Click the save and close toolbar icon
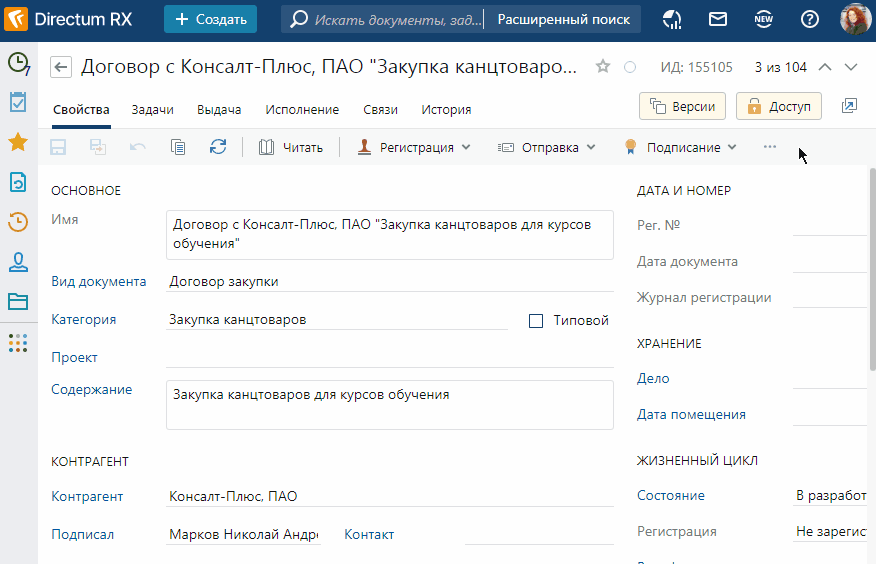The width and height of the screenshot is (876, 564). pos(98,147)
